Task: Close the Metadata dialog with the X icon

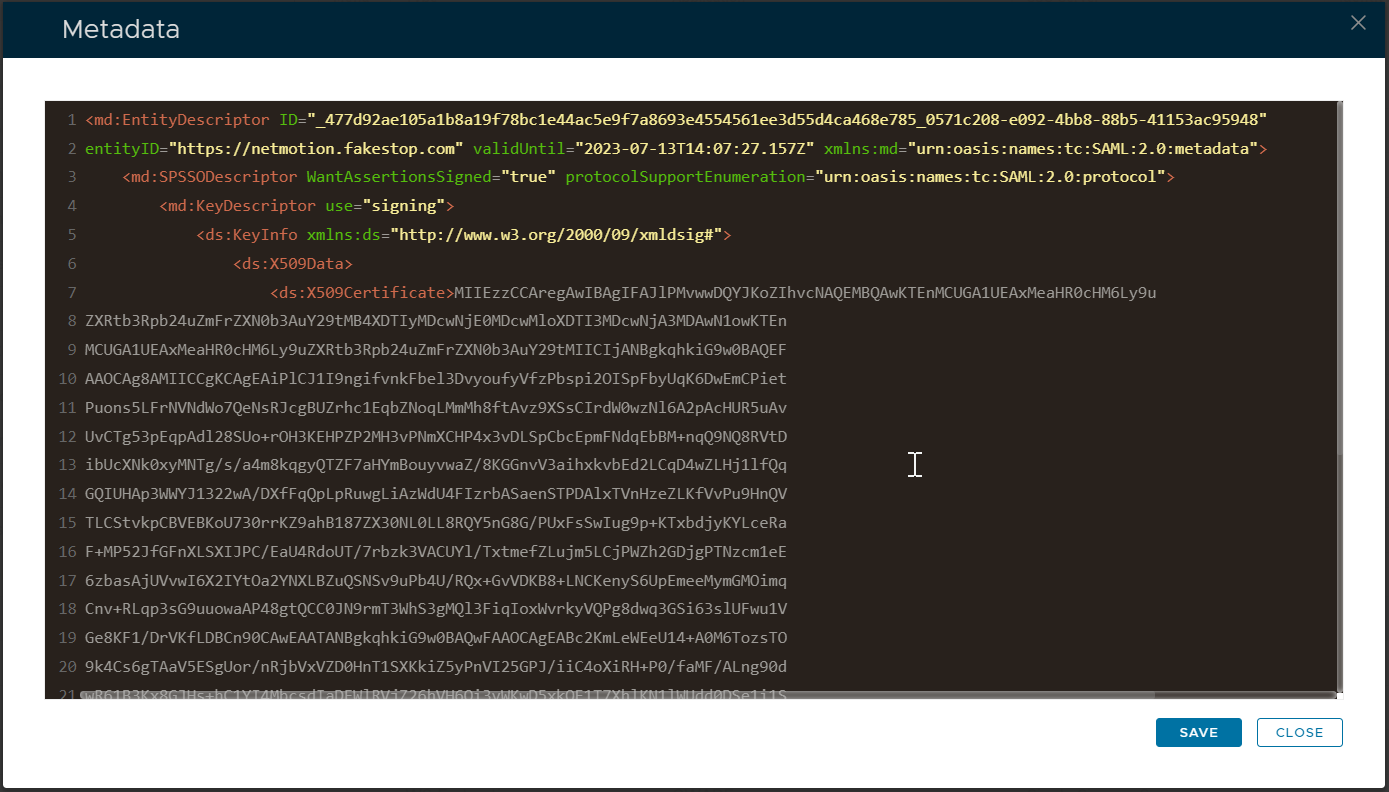Action: pos(1358,23)
